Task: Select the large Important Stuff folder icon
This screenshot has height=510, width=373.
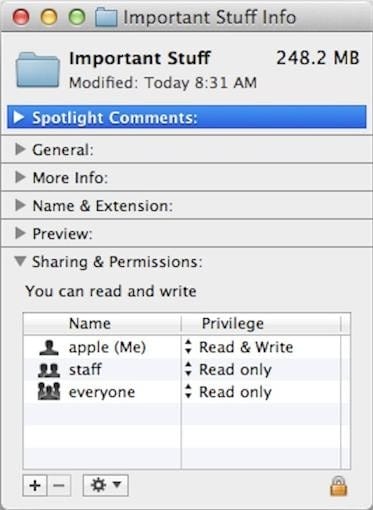Action: click(38, 69)
